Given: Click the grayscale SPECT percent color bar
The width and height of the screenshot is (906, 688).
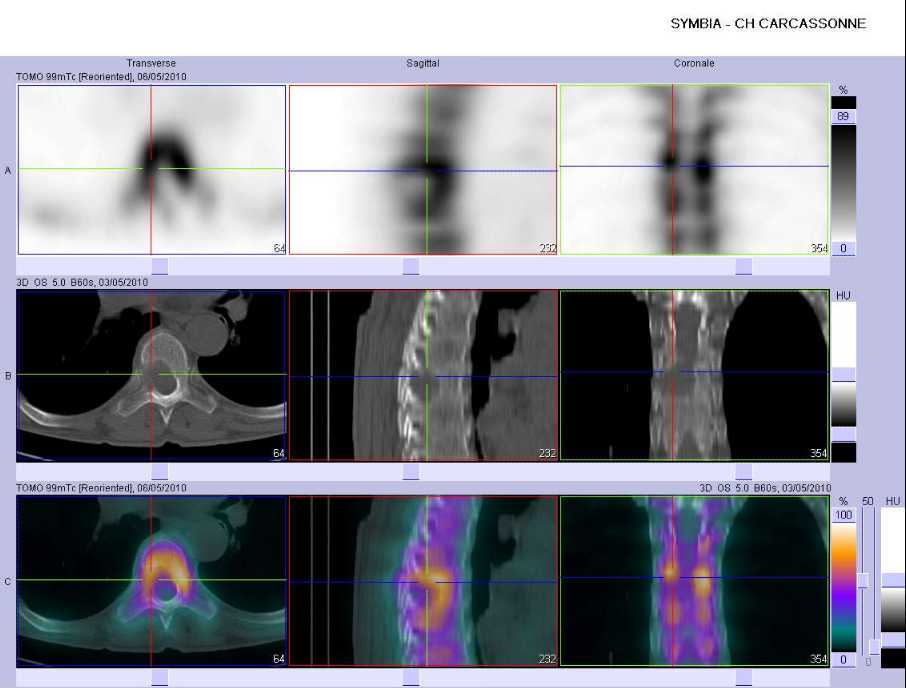Looking at the screenshot, I should pos(843,183).
